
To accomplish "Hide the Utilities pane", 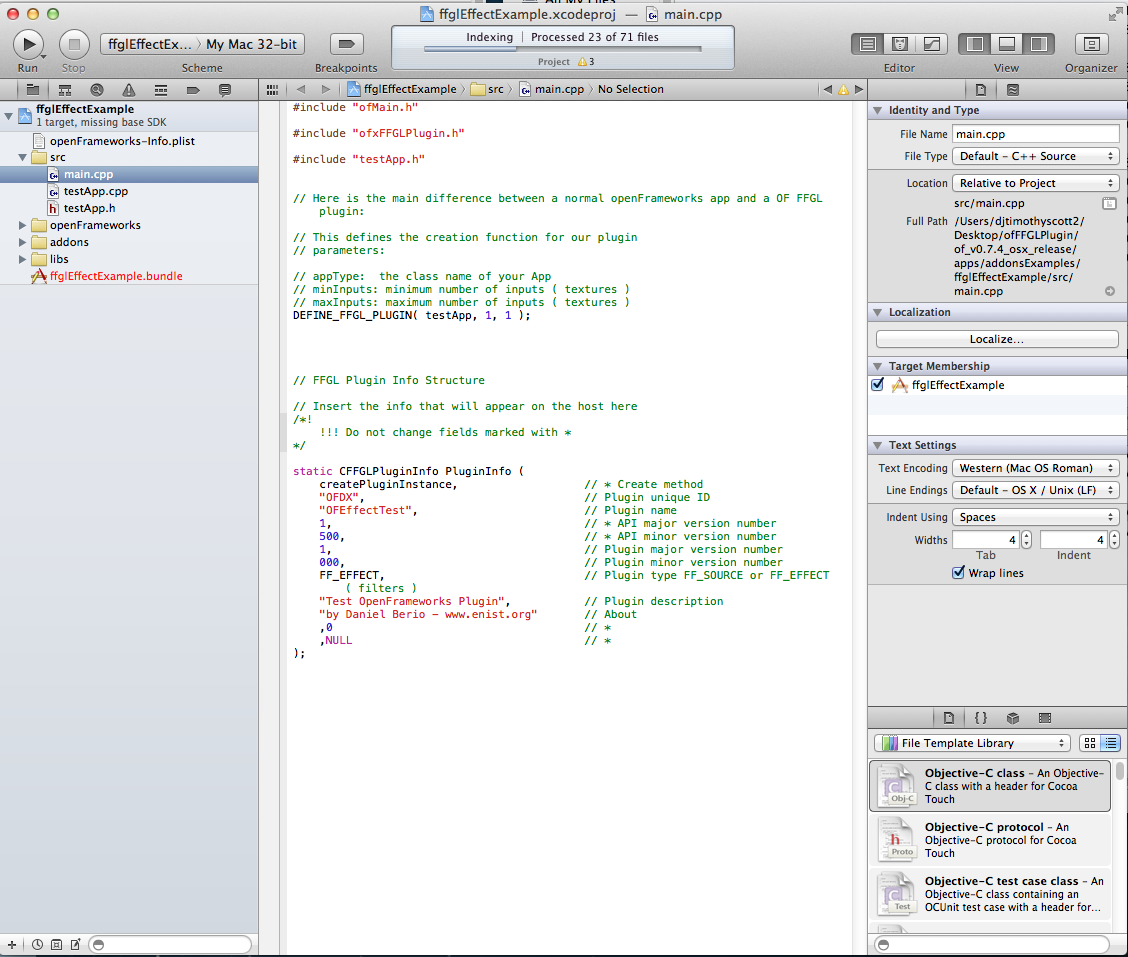I will [1039, 44].
